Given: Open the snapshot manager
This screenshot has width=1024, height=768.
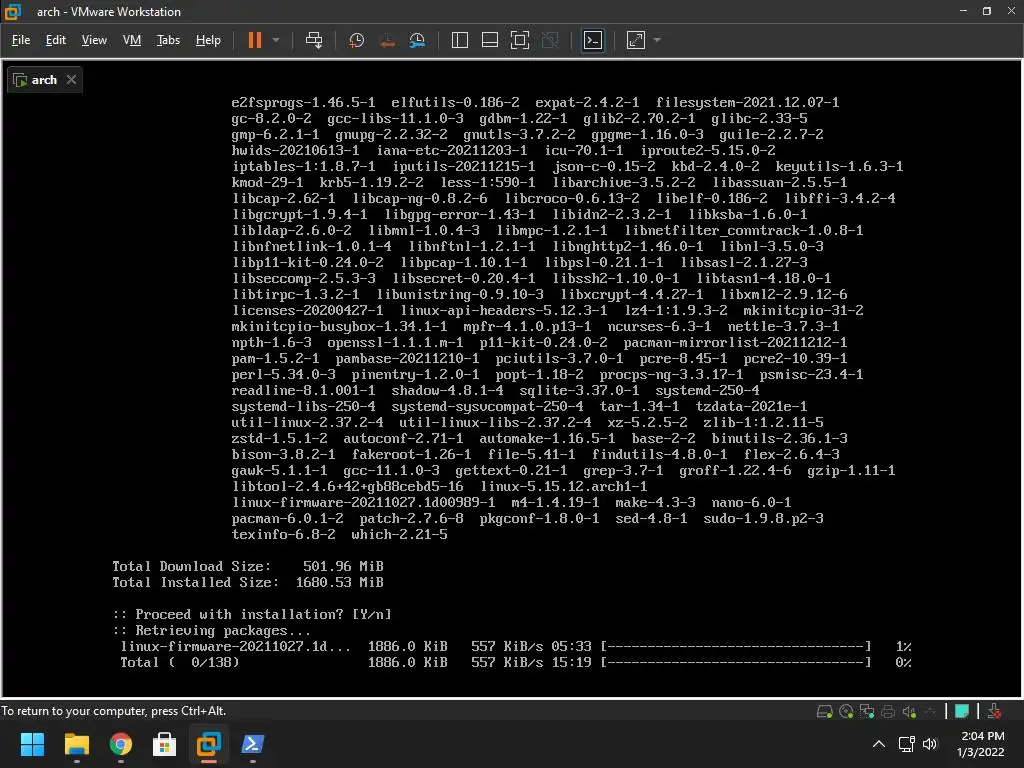Looking at the screenshot, I should click(417, 40).
